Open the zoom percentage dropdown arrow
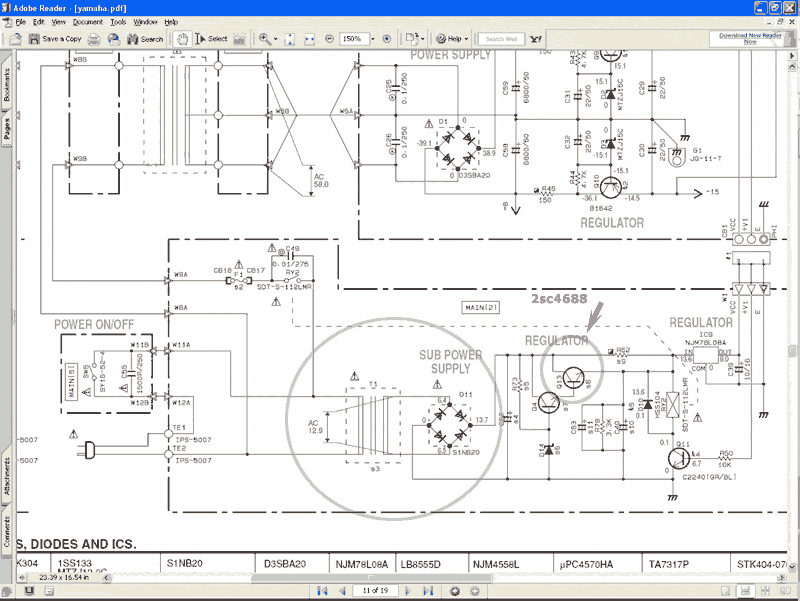This screenshot has height=601, width=800. click(372, 39)
